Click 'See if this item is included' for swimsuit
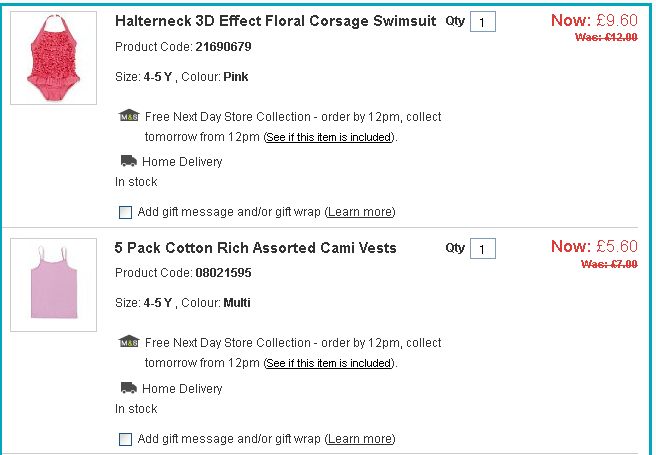 point(329,137)
